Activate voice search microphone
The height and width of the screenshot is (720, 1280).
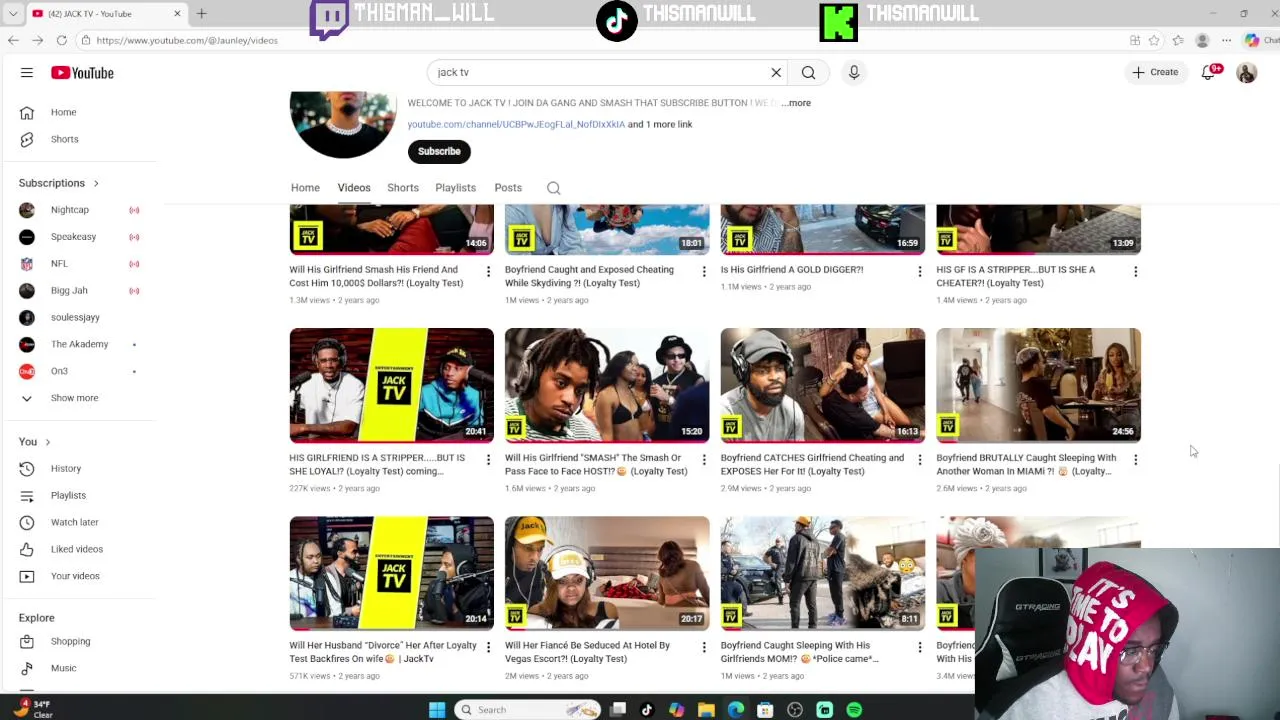(854, 72)
